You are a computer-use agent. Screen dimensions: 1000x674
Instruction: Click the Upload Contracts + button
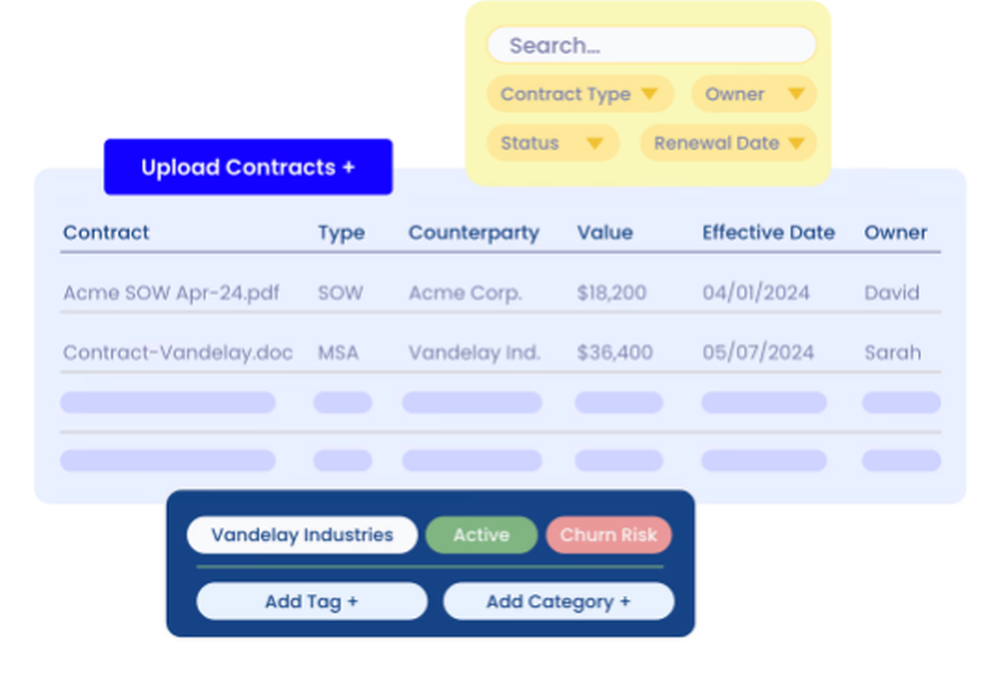point(248,167)
